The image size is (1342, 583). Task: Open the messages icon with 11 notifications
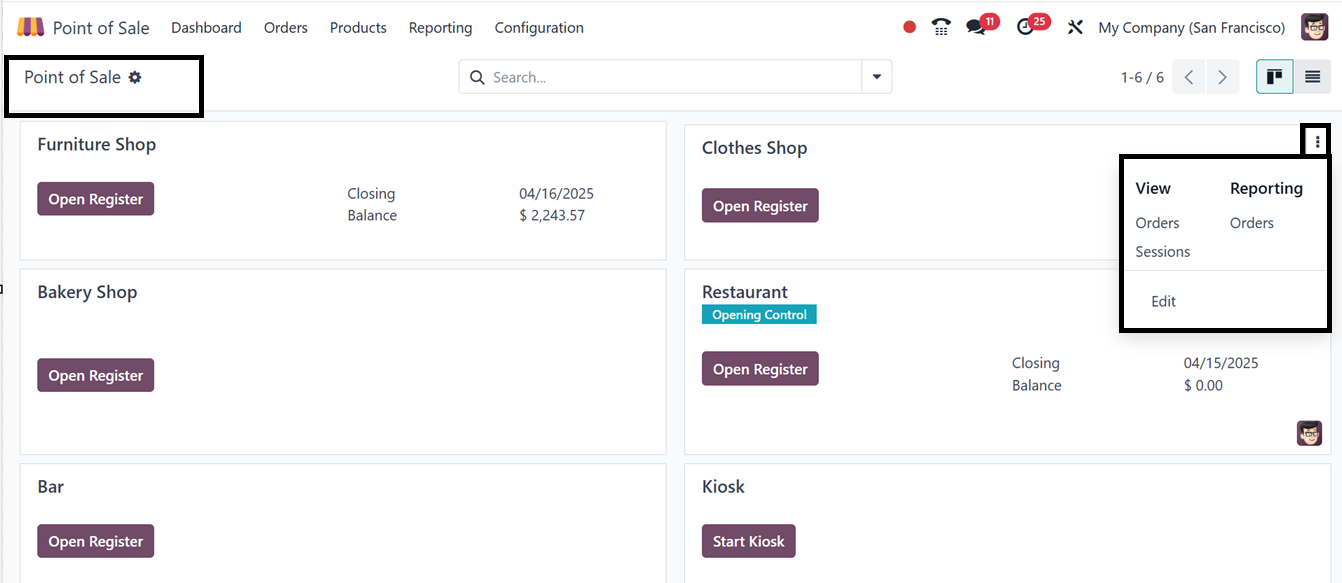point(976,28)
